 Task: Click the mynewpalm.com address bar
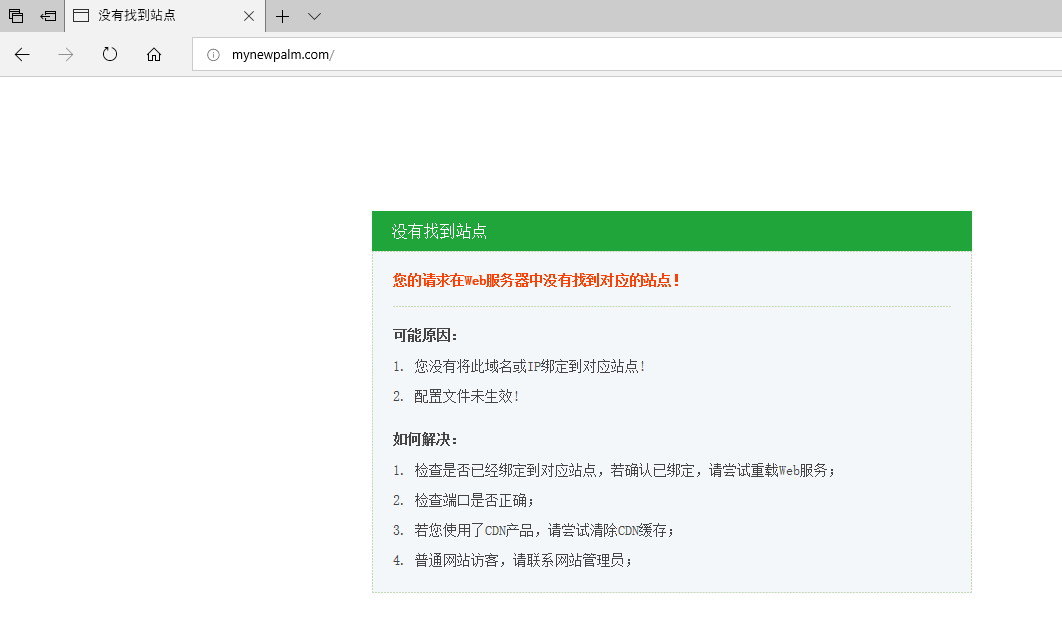[x=627, y=54]
